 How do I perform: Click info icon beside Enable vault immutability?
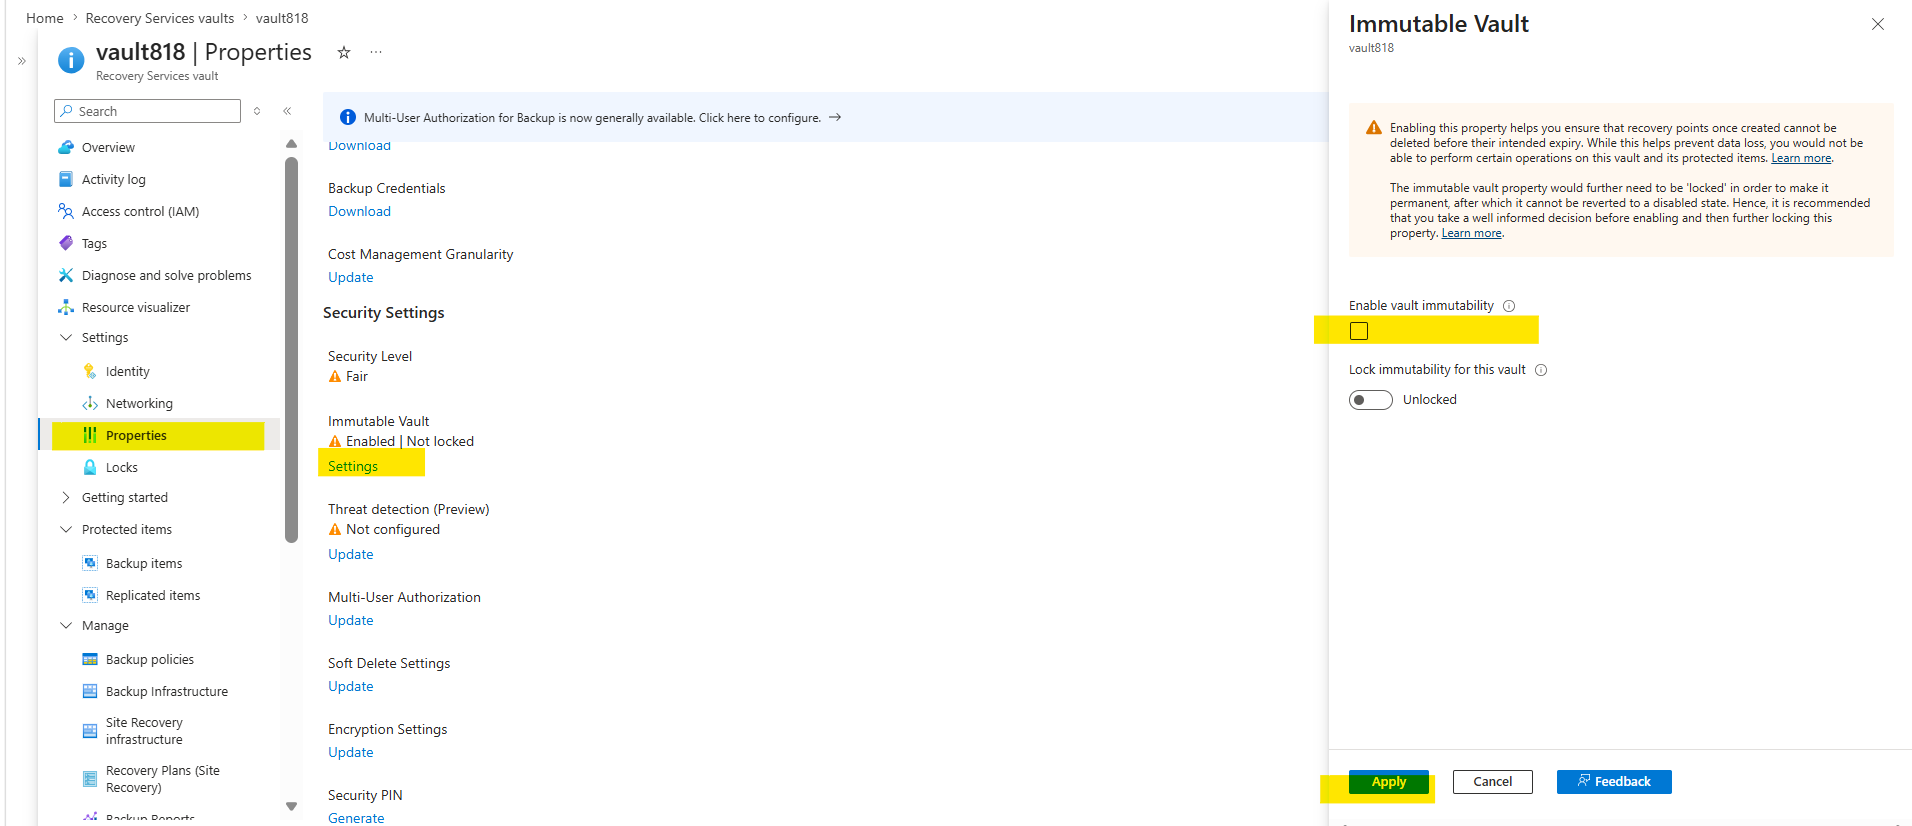1509,306
